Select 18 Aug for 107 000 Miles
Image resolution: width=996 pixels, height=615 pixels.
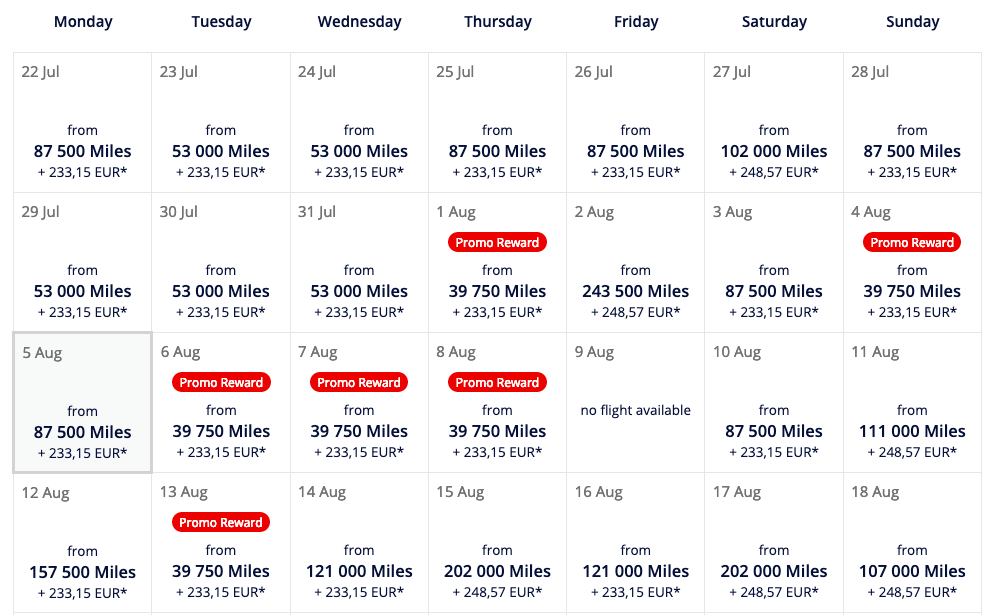tap(912, 571)
